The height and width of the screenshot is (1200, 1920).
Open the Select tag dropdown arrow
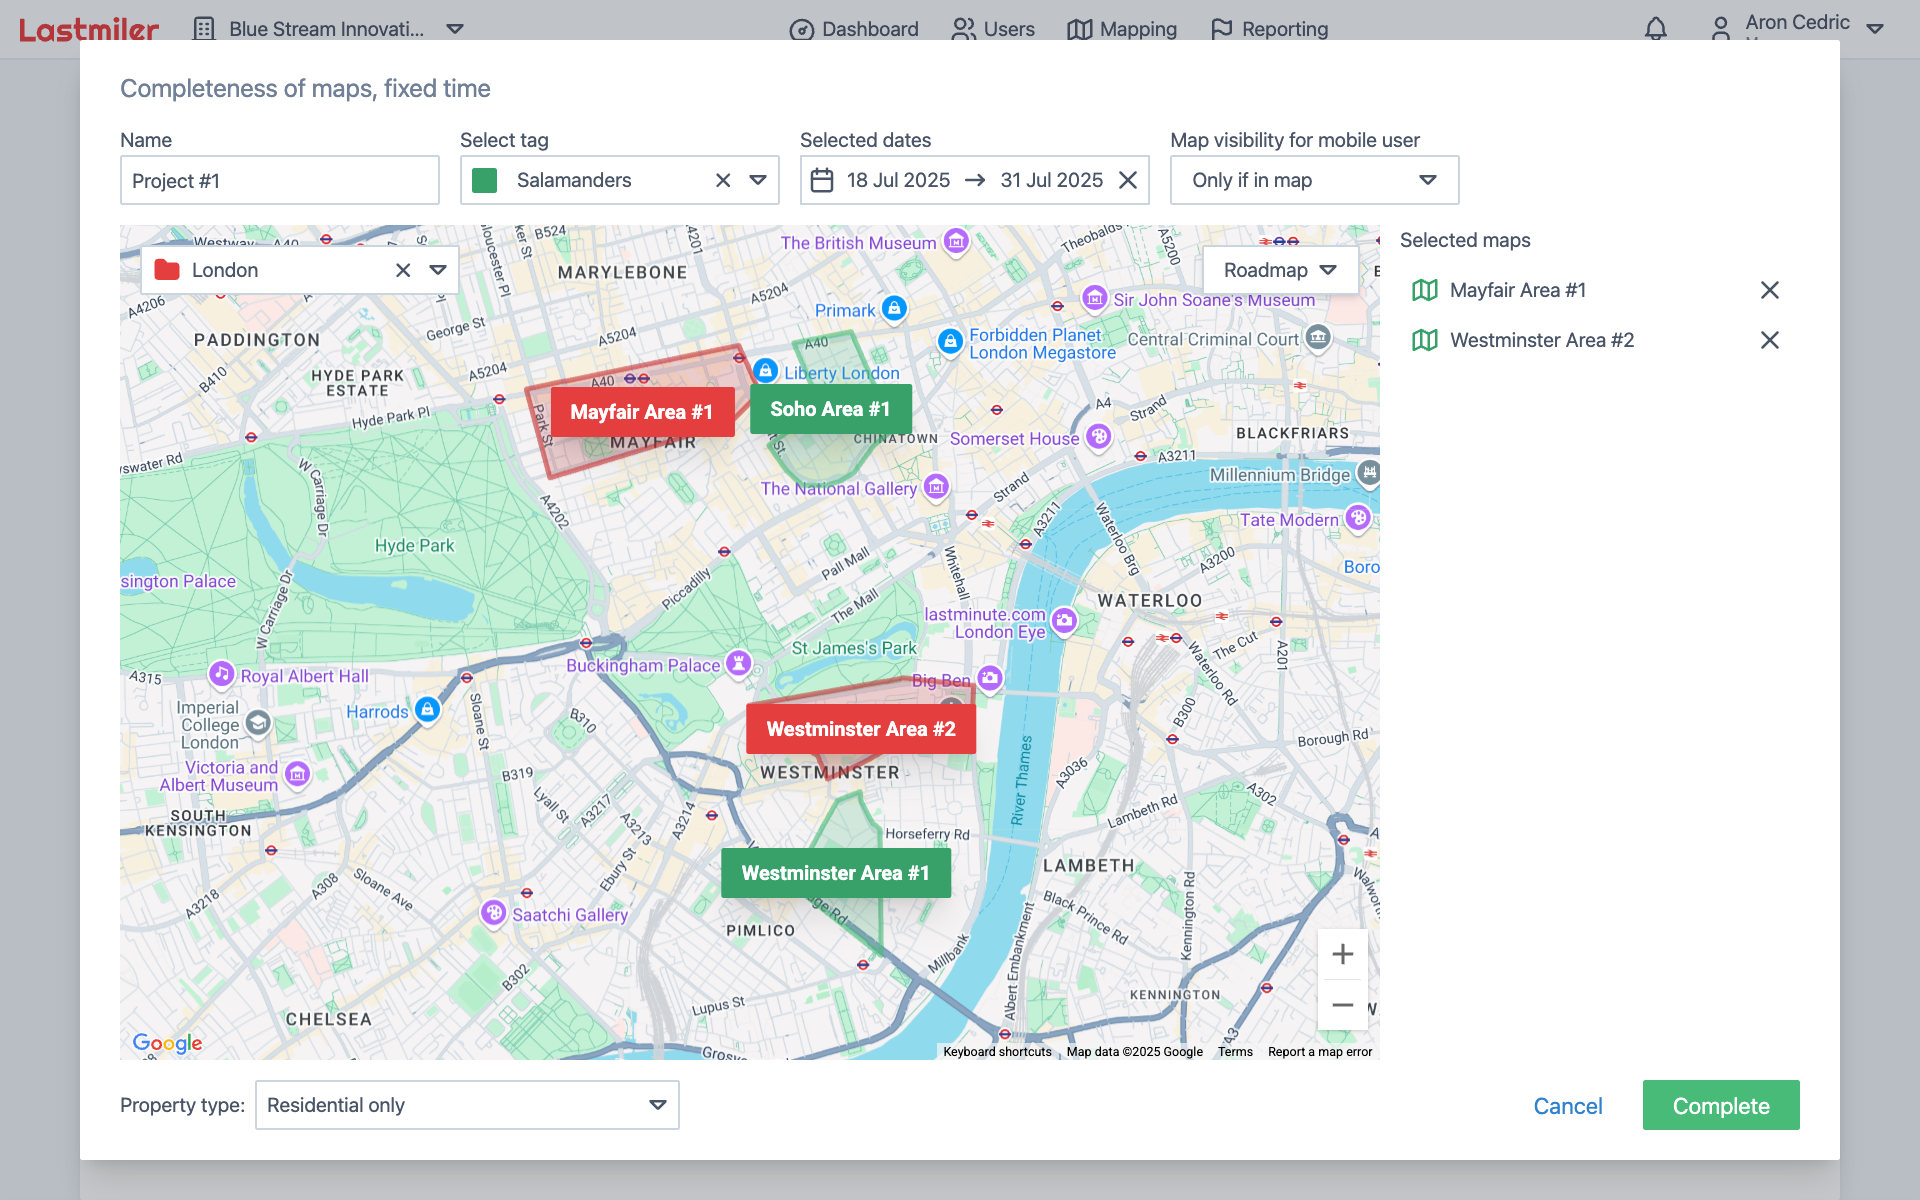[x=758, y=180]
